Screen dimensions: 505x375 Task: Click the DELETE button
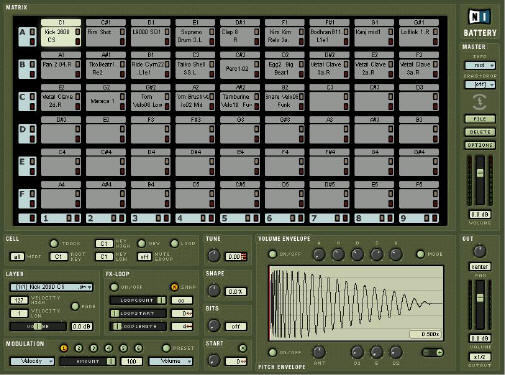pos(480,132)
